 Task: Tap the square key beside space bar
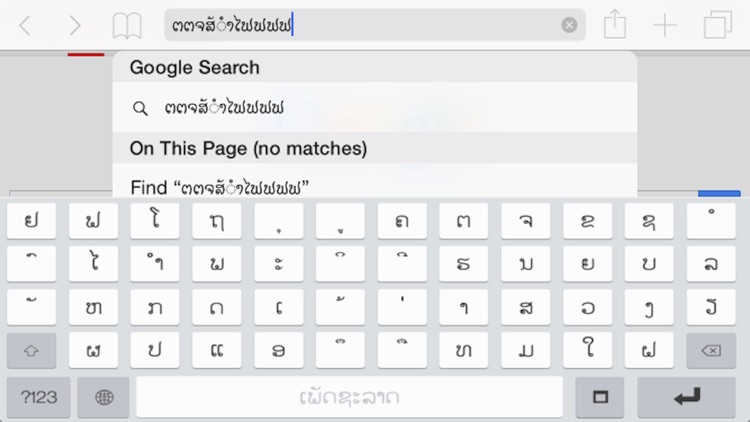(x=600, y=397)
